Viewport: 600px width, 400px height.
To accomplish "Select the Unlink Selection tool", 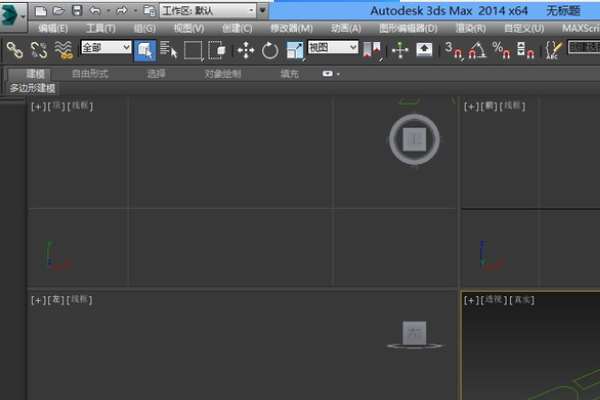I will pos(39,50).
